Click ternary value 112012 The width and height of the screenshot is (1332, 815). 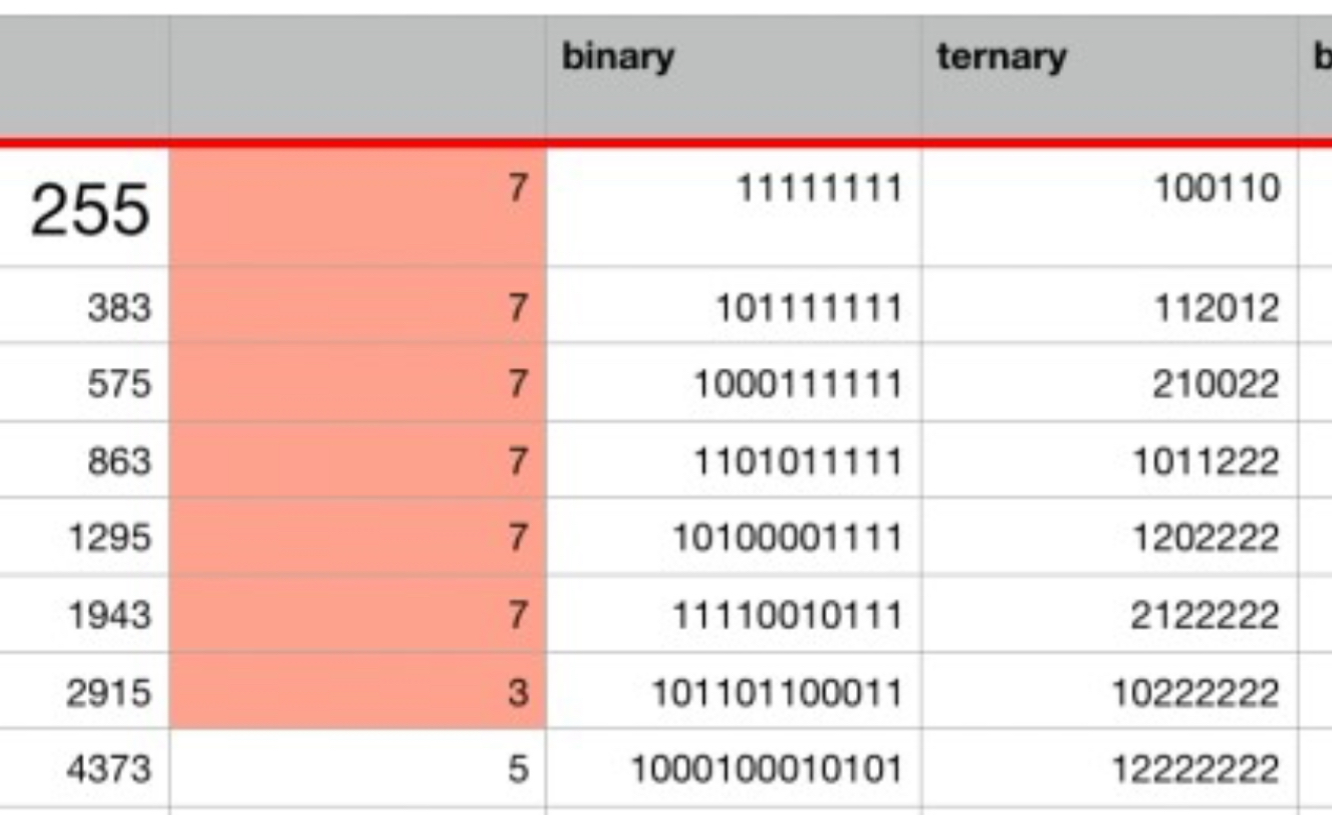1217,307
